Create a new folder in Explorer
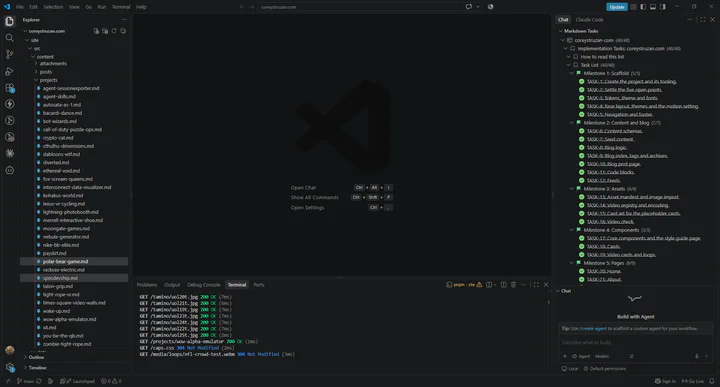This screenshot has height=387, width=720. [105, 31]
